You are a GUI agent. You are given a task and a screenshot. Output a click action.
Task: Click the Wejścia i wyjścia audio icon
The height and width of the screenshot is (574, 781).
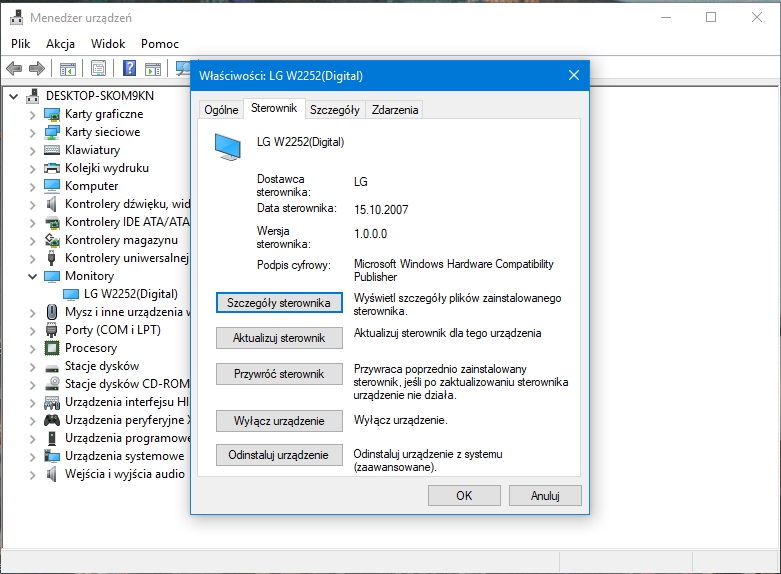tap(52, 474)
